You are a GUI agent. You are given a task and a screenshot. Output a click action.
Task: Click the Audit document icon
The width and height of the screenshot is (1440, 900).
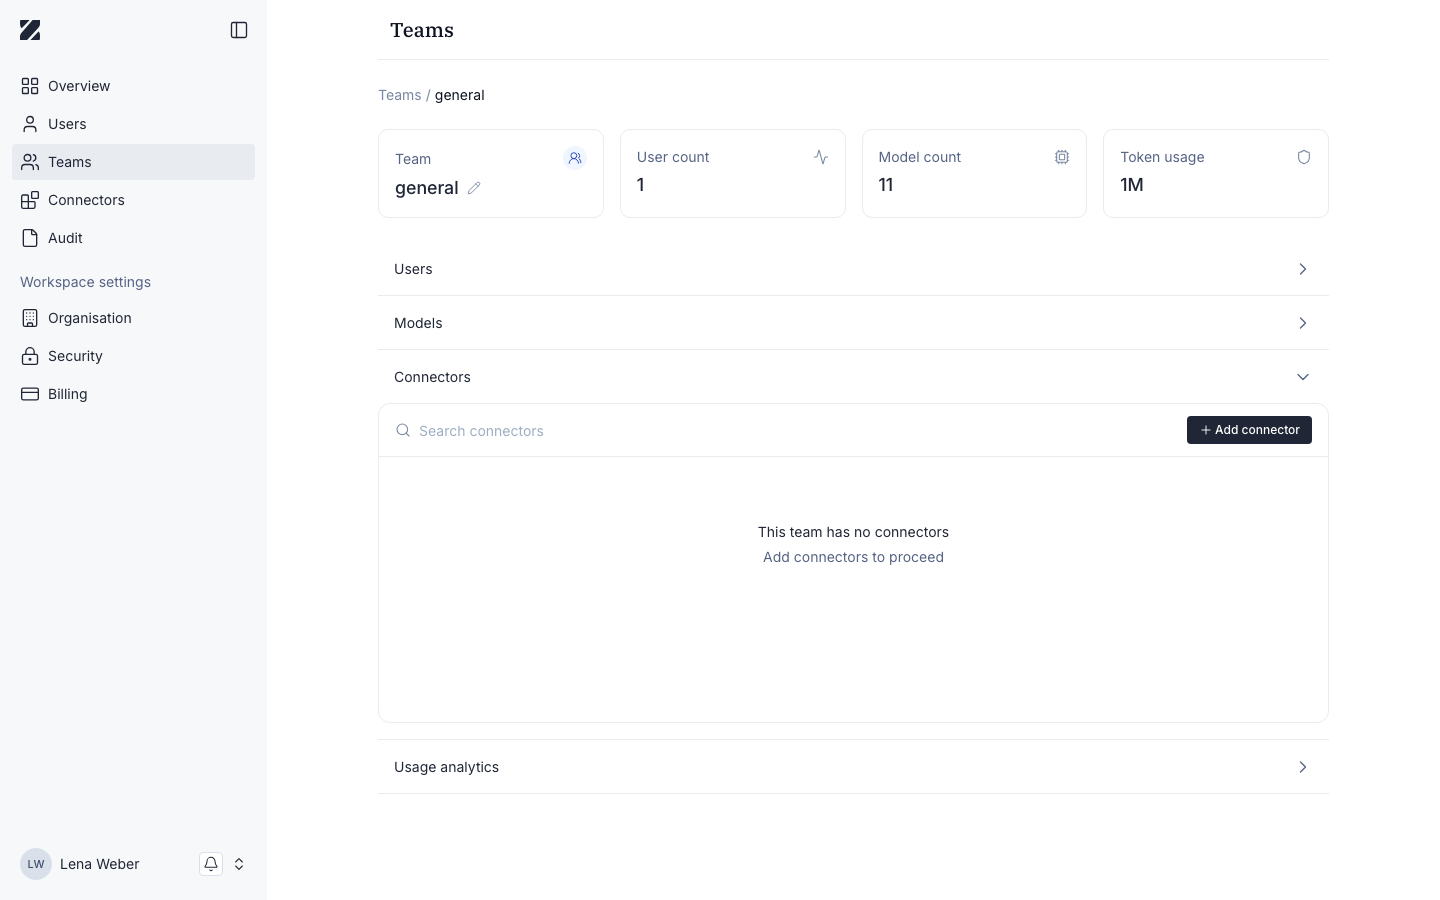click(30, 238)
